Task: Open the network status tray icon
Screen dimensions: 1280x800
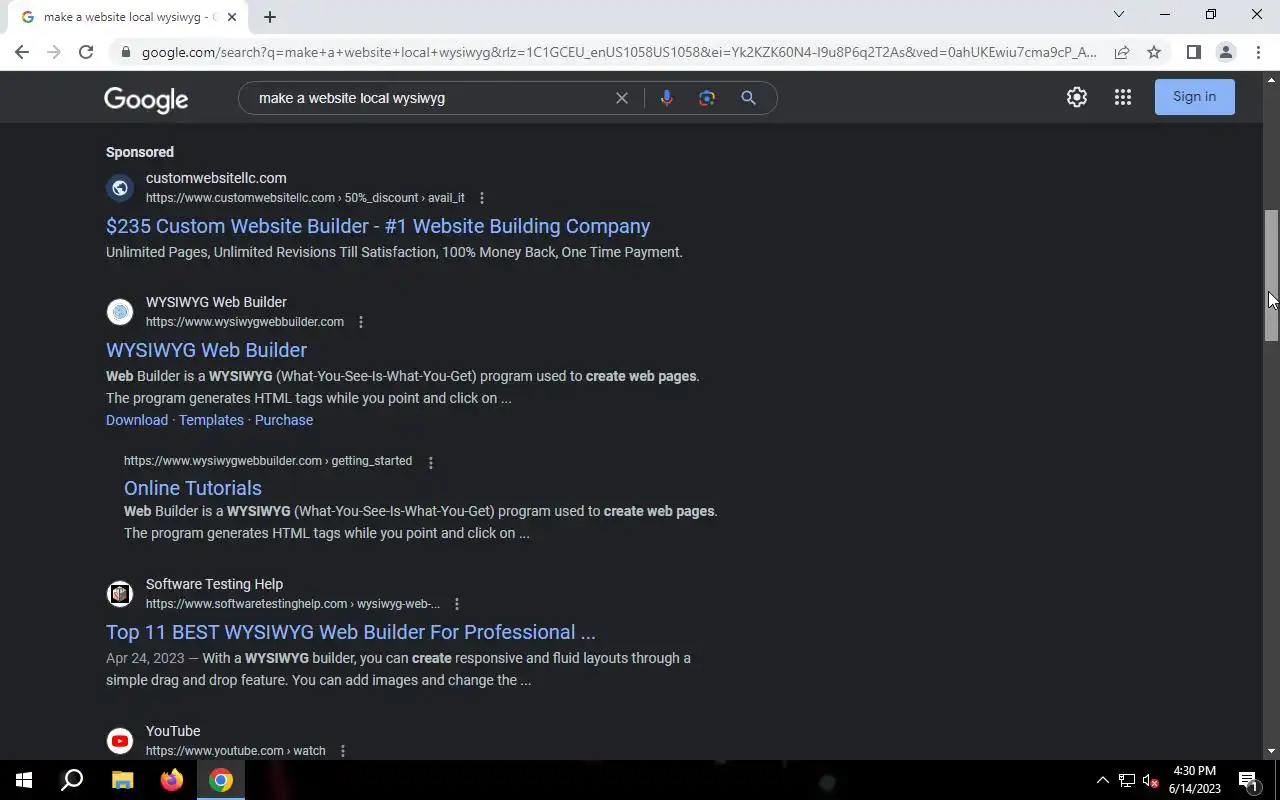Action: click(x=1126, y=780)
